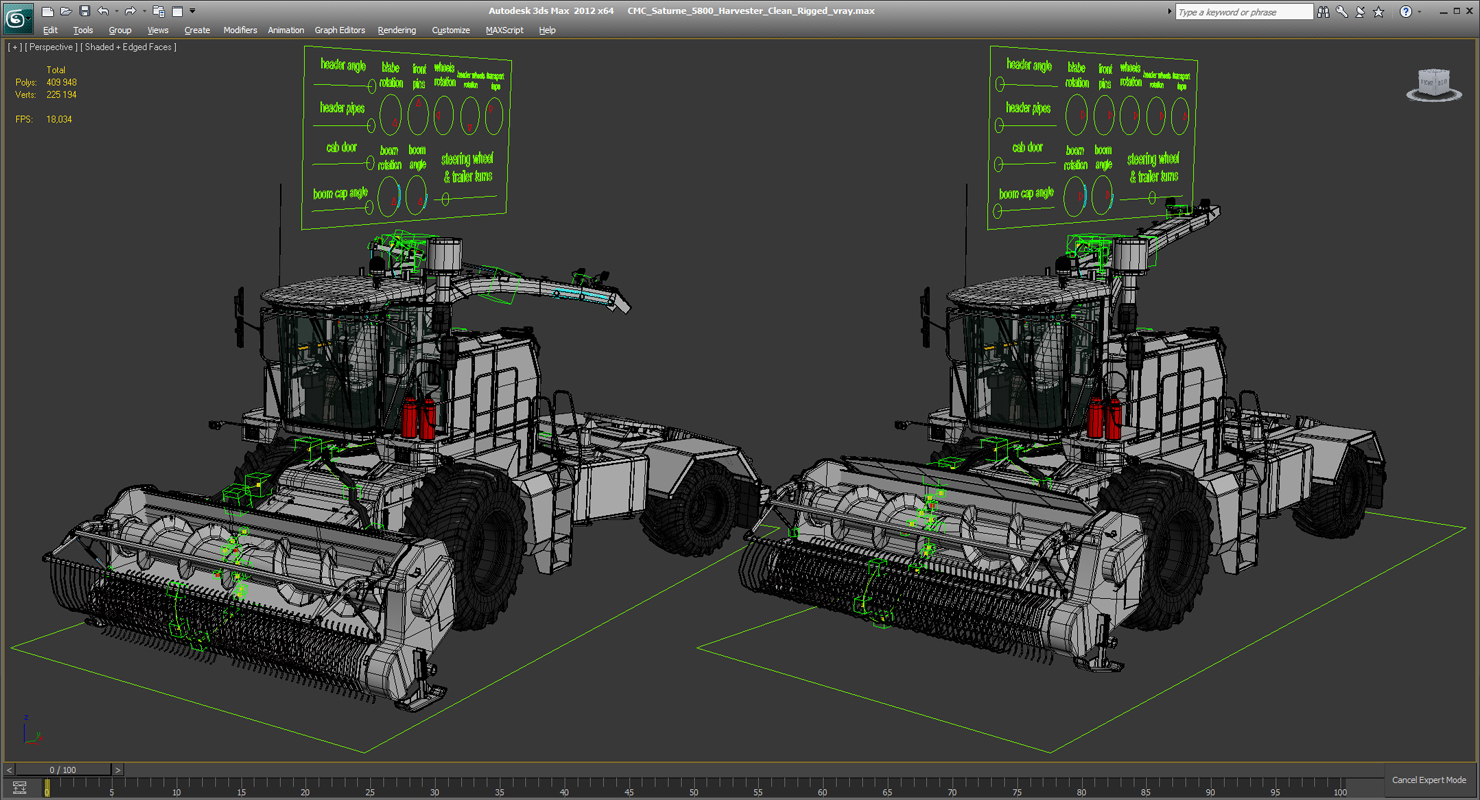Open the Rendering menu
Screen dimensions: 1480x800
click(397, 30)
